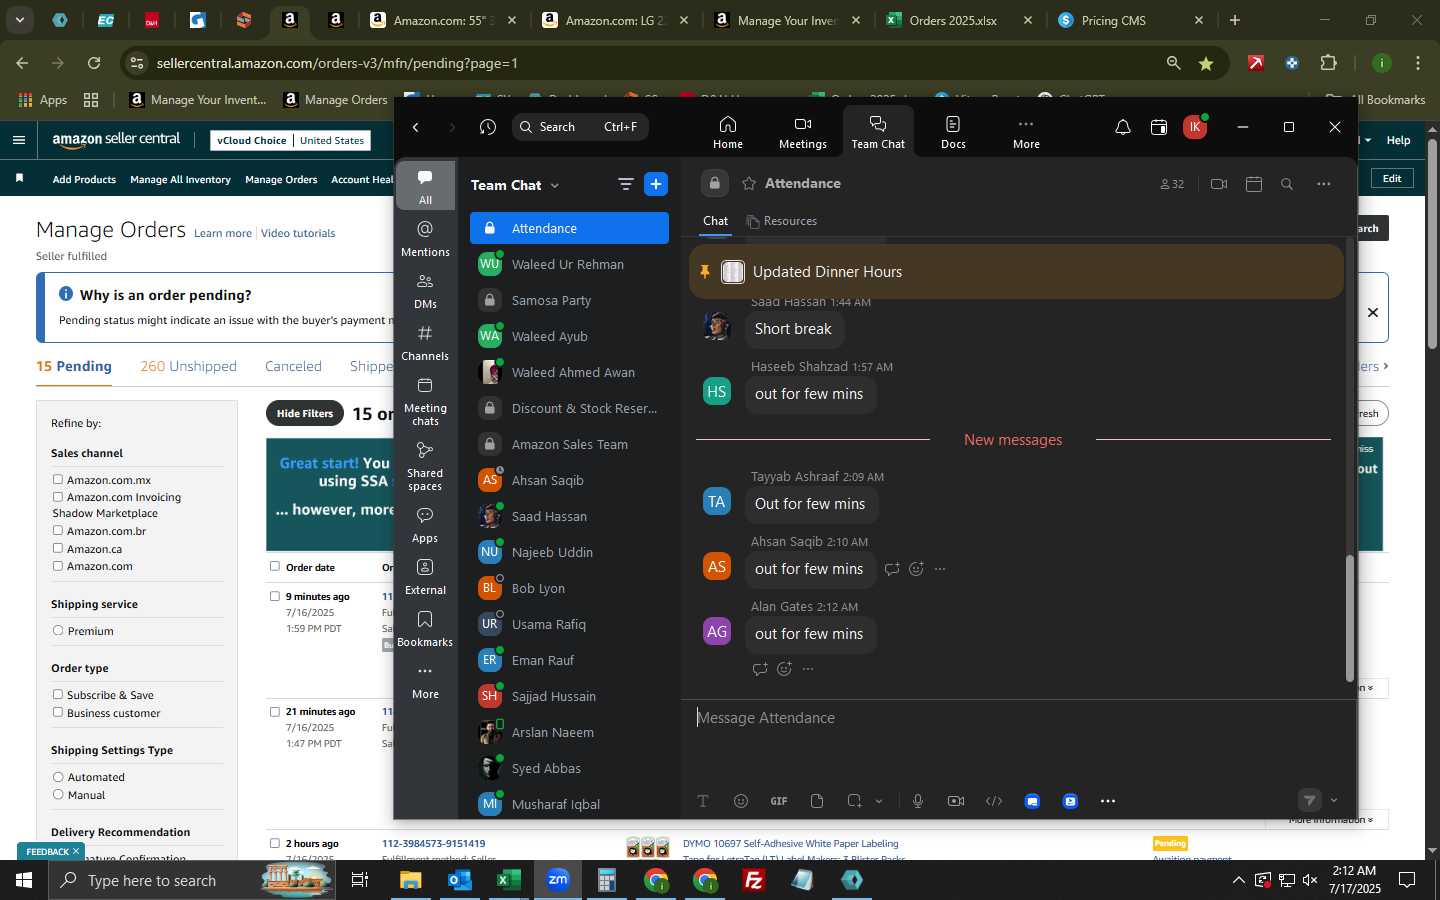Screen dimensions: 1440x900
Task: Open the Updated Dinner Hours pinned message
Action: pos(1016,272)
